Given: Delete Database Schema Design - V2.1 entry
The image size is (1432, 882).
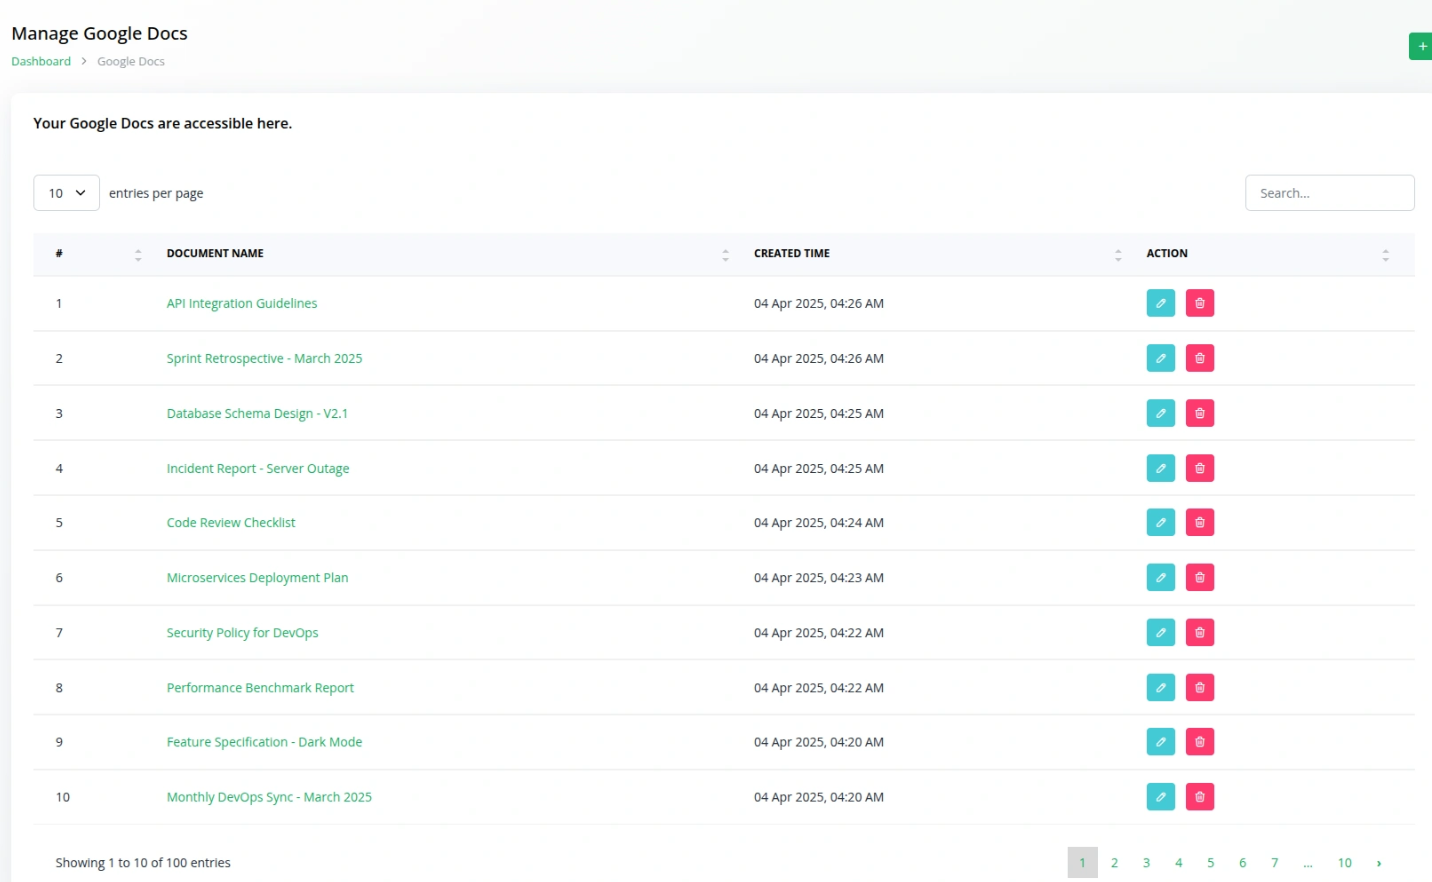Looking at the screenshot, I should 1199,413.
